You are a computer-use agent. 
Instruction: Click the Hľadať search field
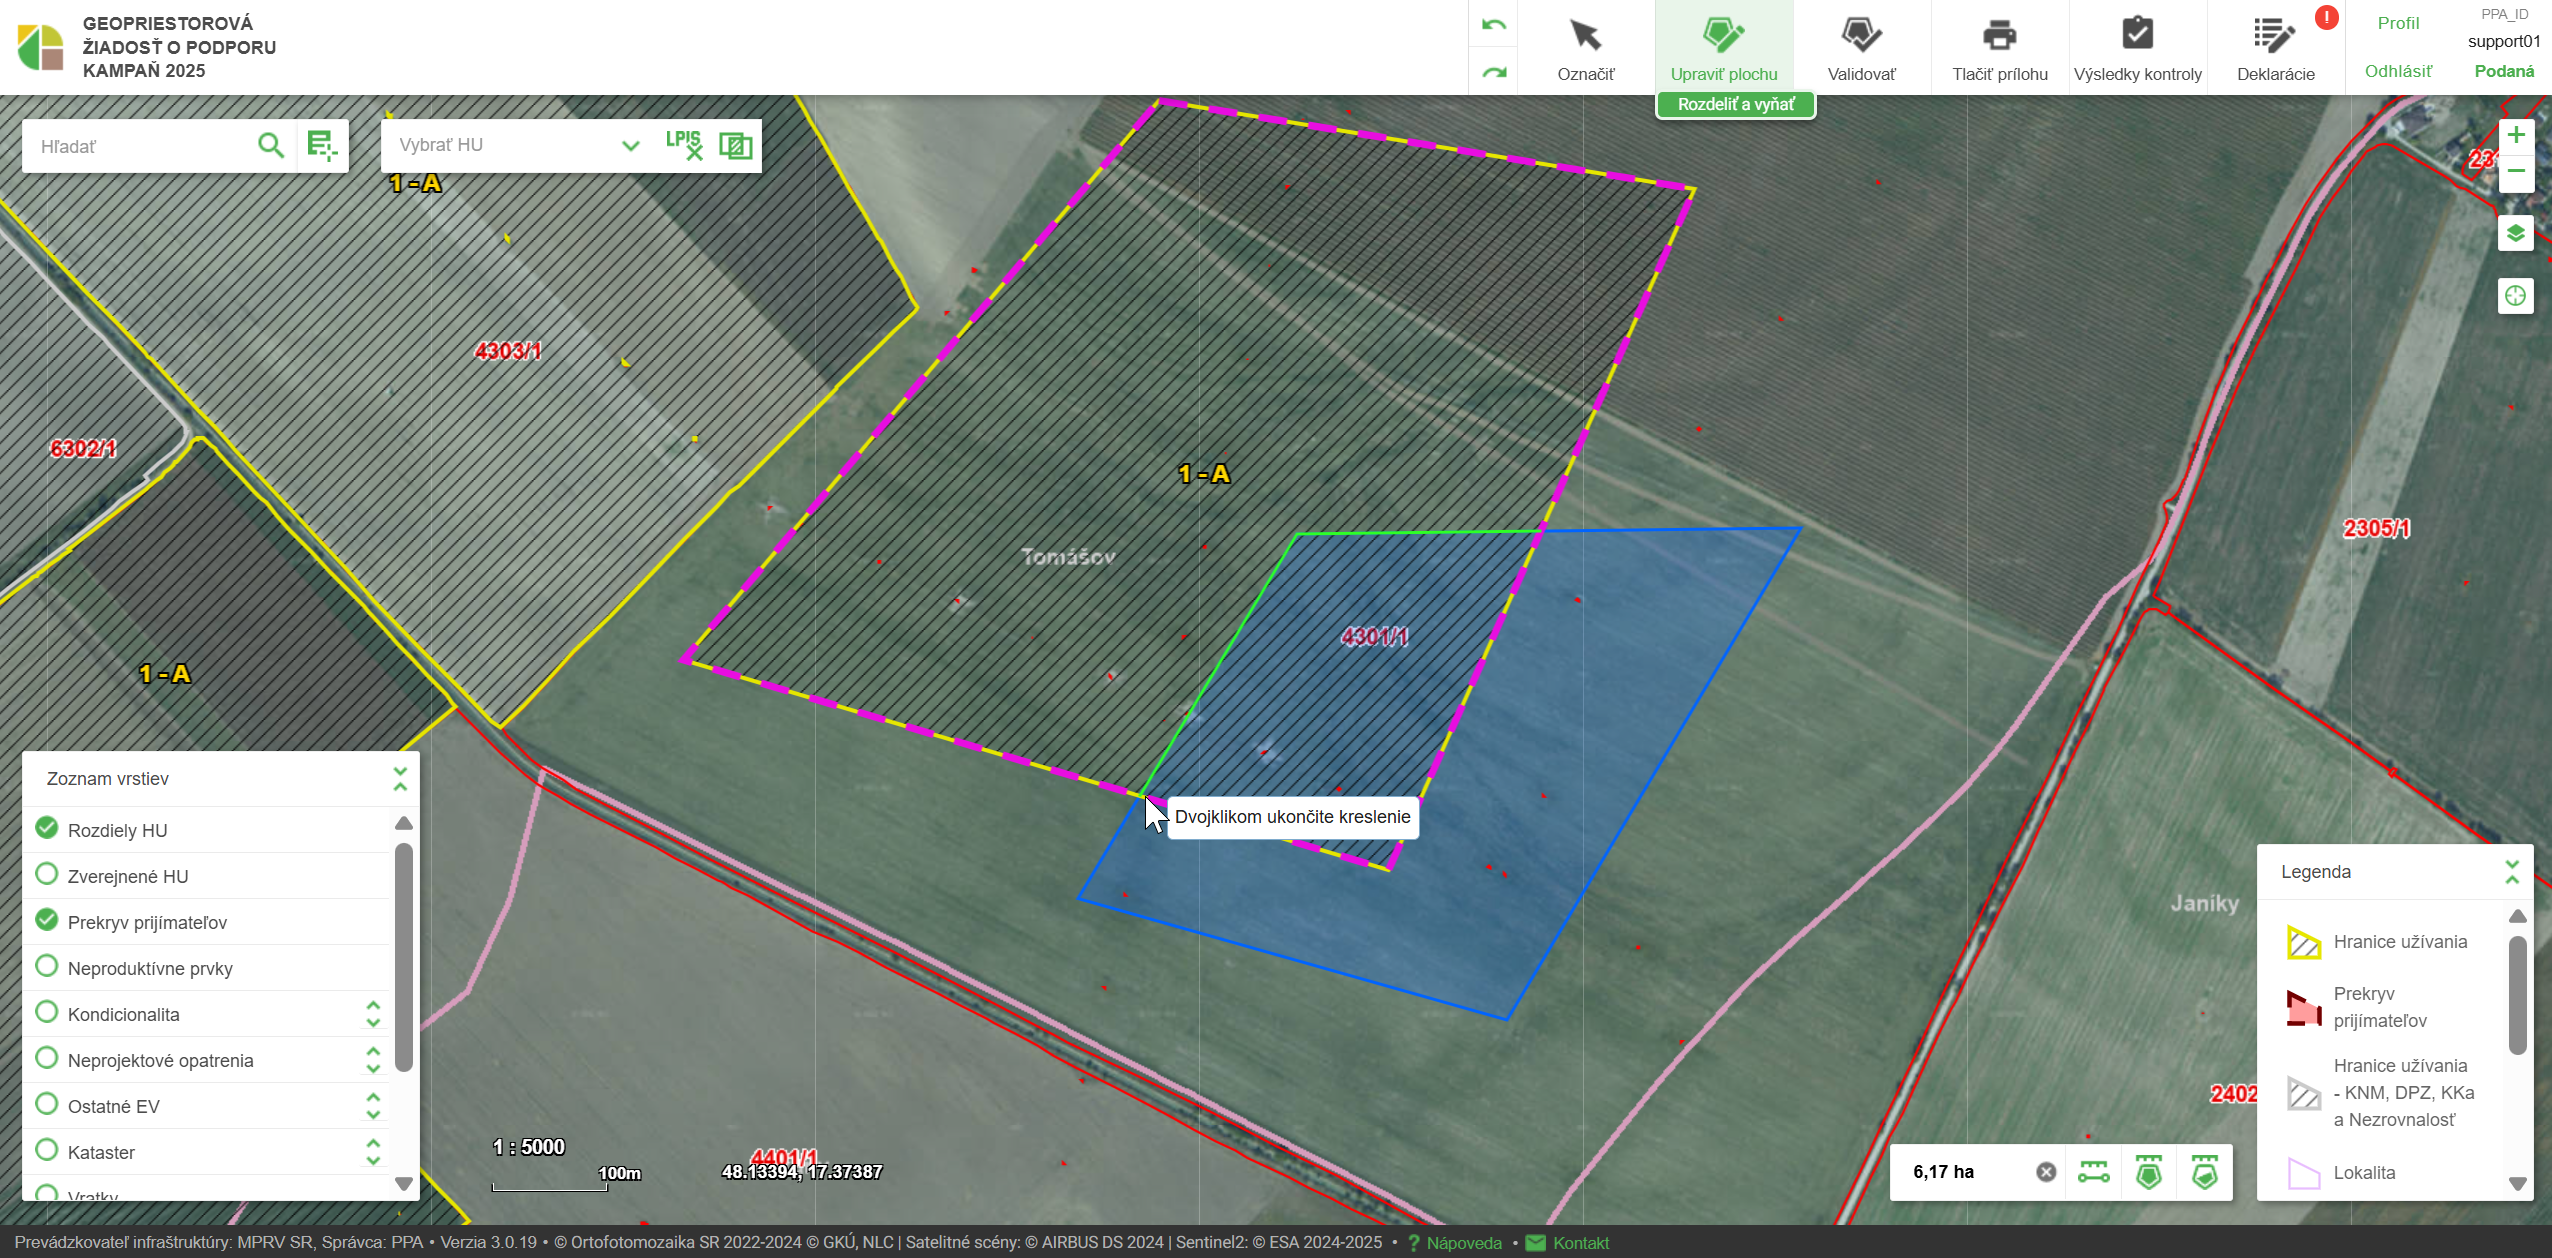[140, 146]
